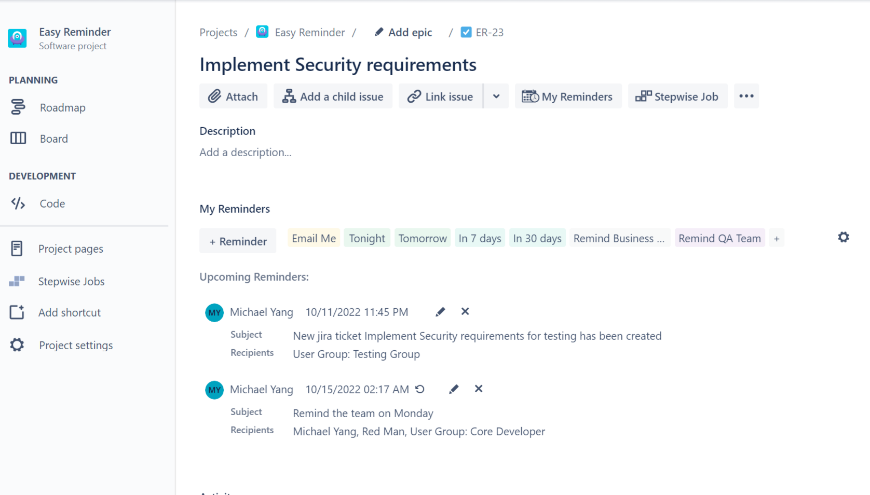Open the Code section in sidebar
This screenshot has width=870, height=495.
52,204
